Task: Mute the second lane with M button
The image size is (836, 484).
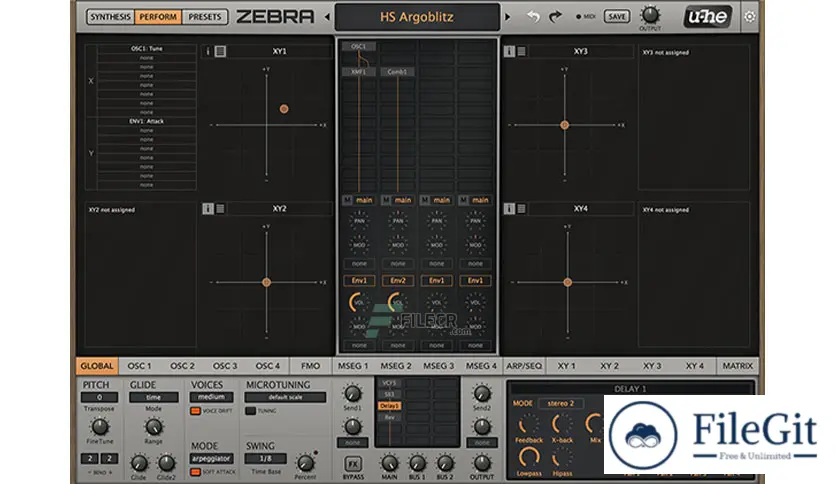Action: click(386, 200)
